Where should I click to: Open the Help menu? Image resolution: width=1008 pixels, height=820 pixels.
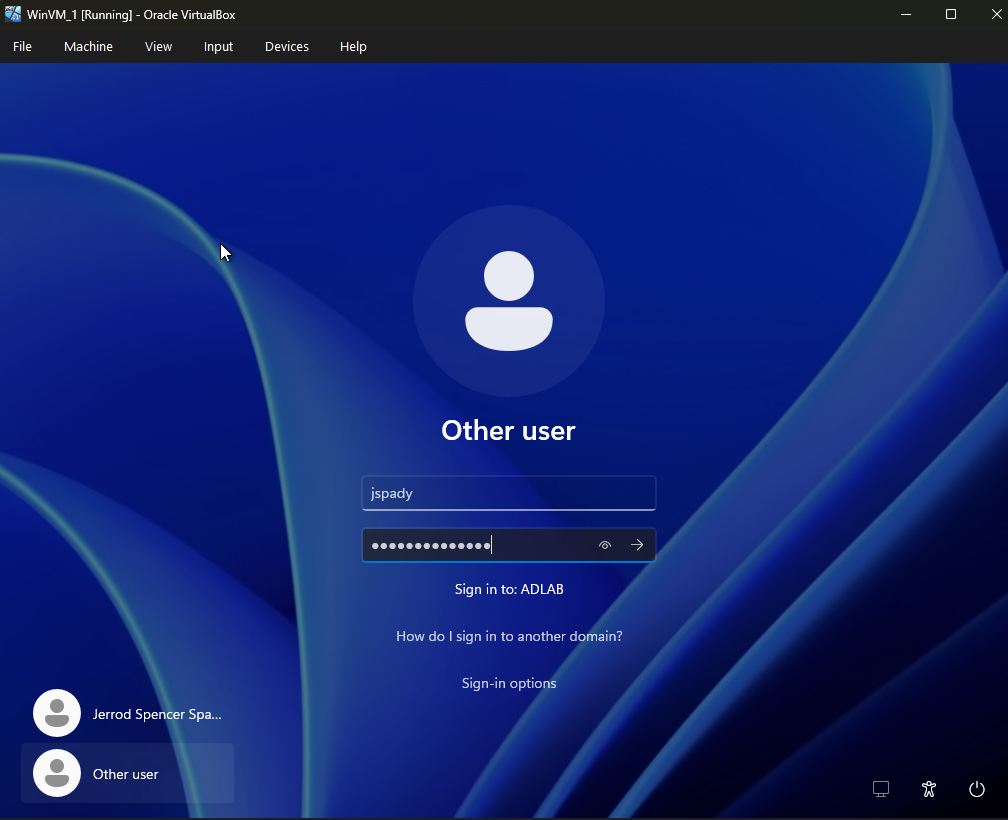point(353,46)
